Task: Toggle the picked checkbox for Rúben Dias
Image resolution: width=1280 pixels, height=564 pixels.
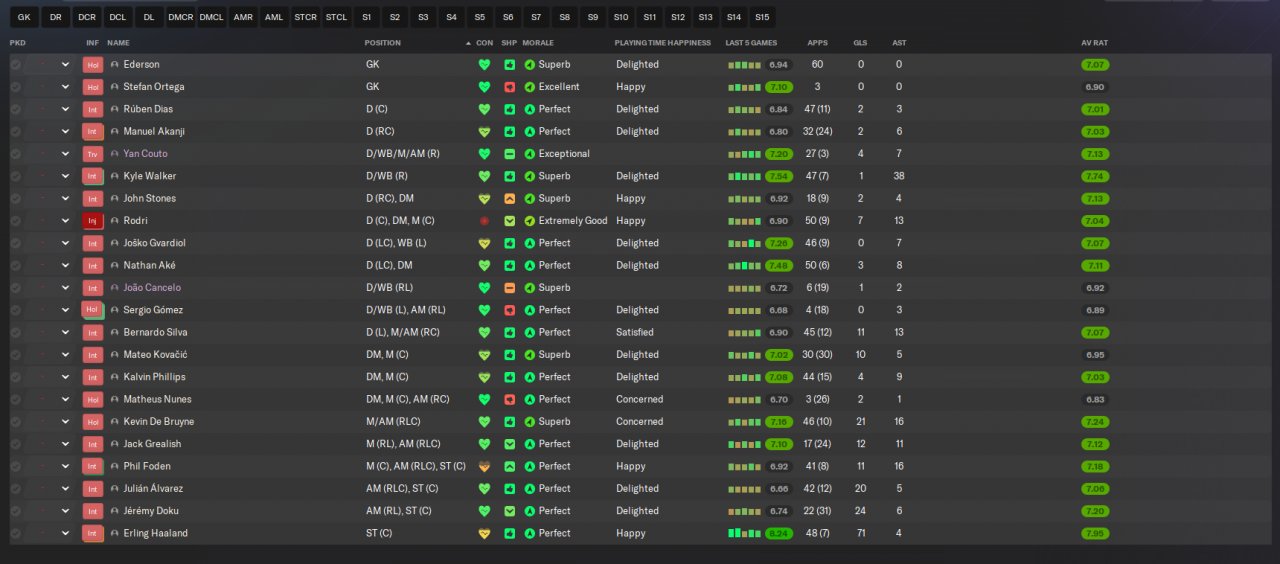Action: coord(16,110)
